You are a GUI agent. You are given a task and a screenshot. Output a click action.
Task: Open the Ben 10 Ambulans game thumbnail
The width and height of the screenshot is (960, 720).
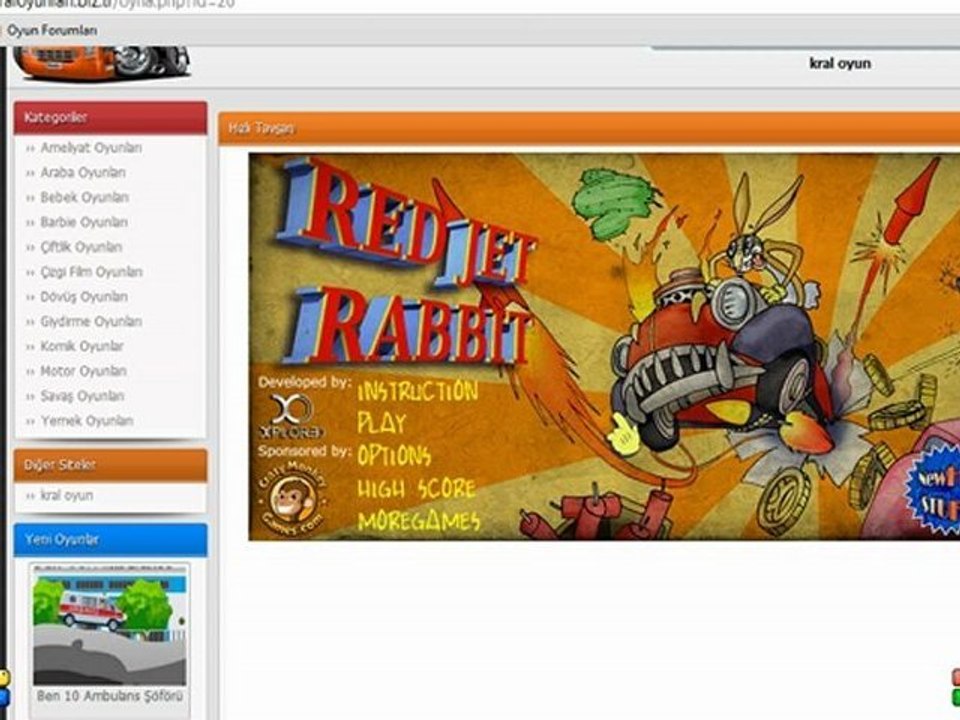click(110, 624)
